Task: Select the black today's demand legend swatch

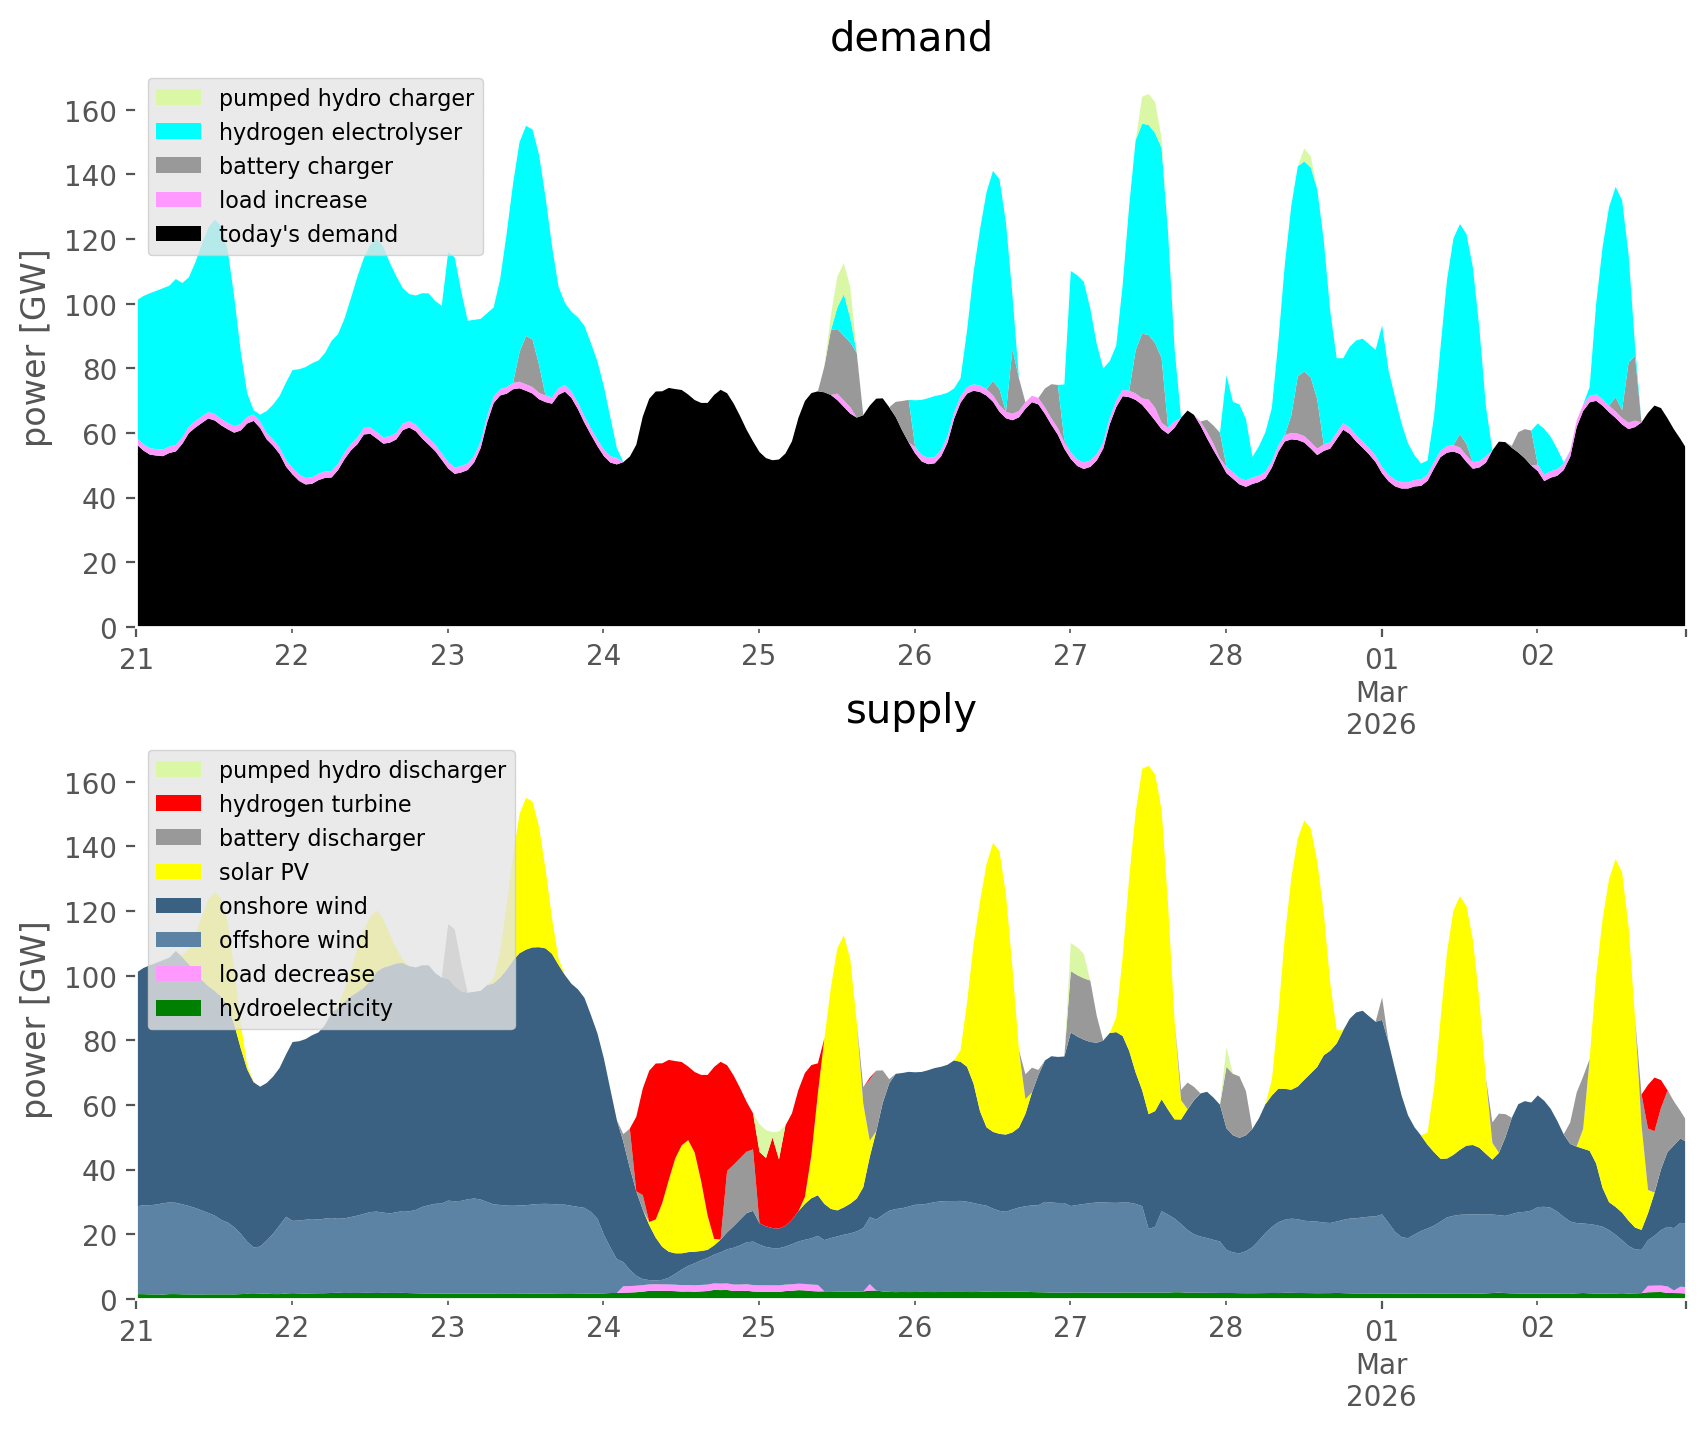Action: click(x=179, y=234)
